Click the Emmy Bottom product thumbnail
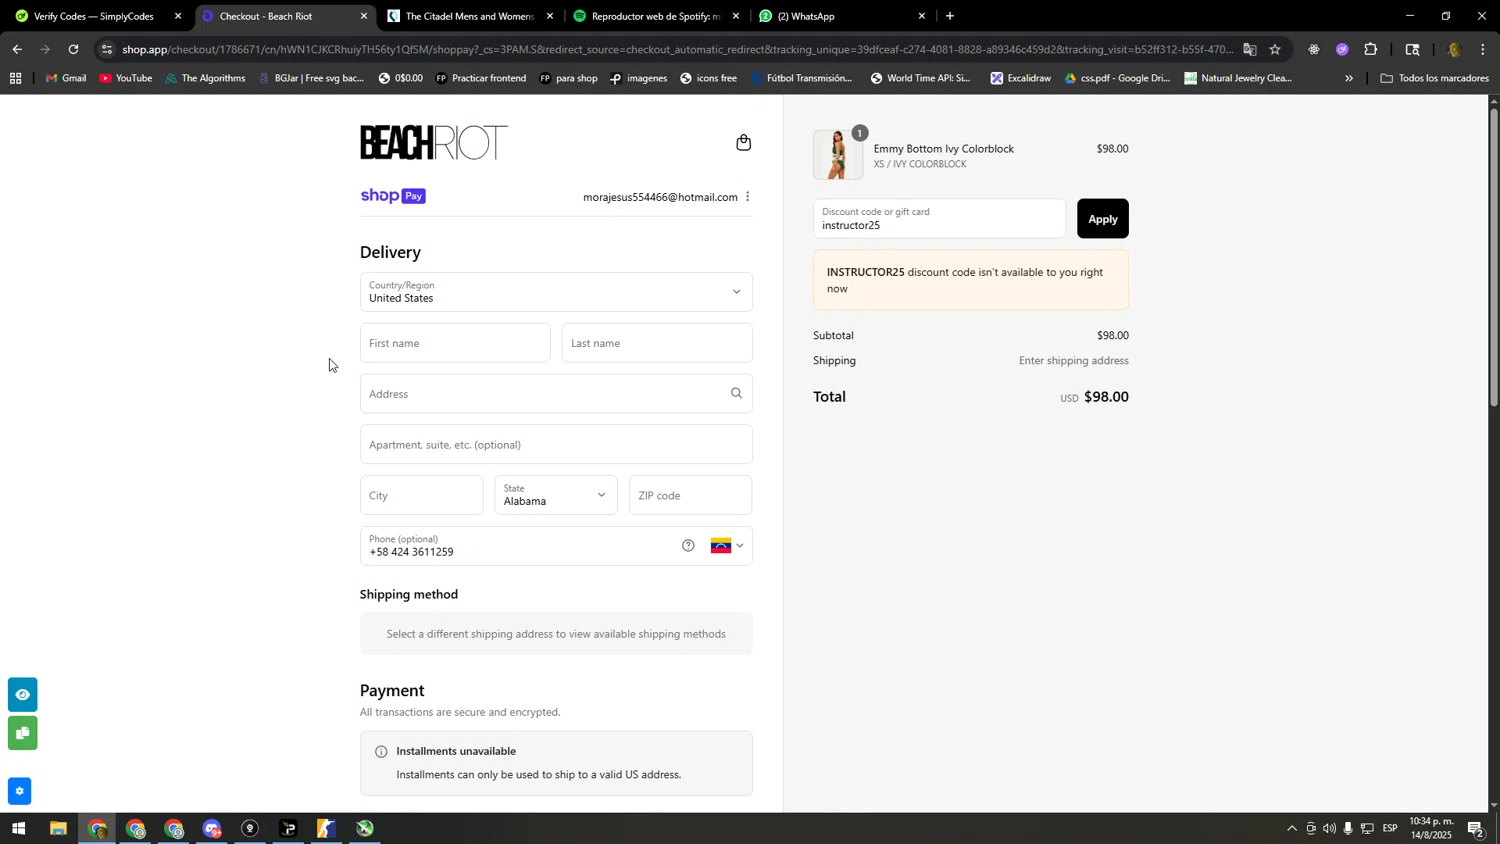The width and height of the screenshot is (1500, 844). pyautogui.click(x=838, y=155)
